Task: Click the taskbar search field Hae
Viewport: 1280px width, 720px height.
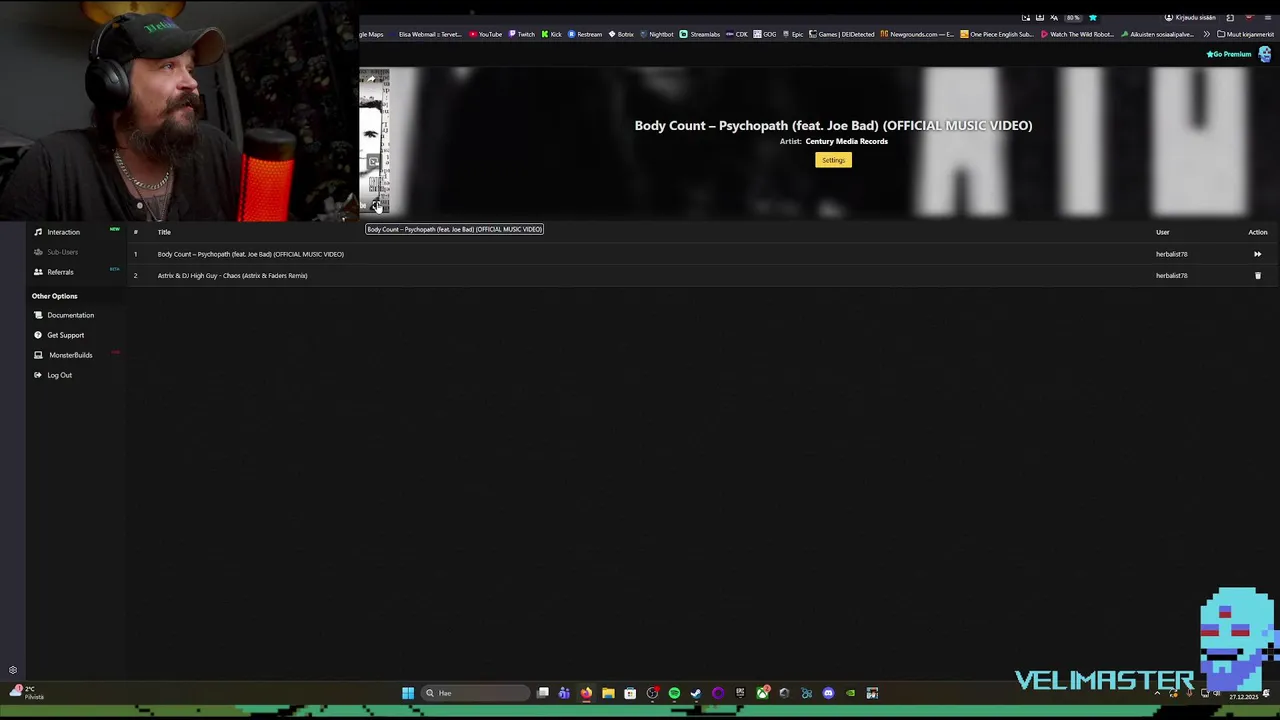Action: coord(477,693)
